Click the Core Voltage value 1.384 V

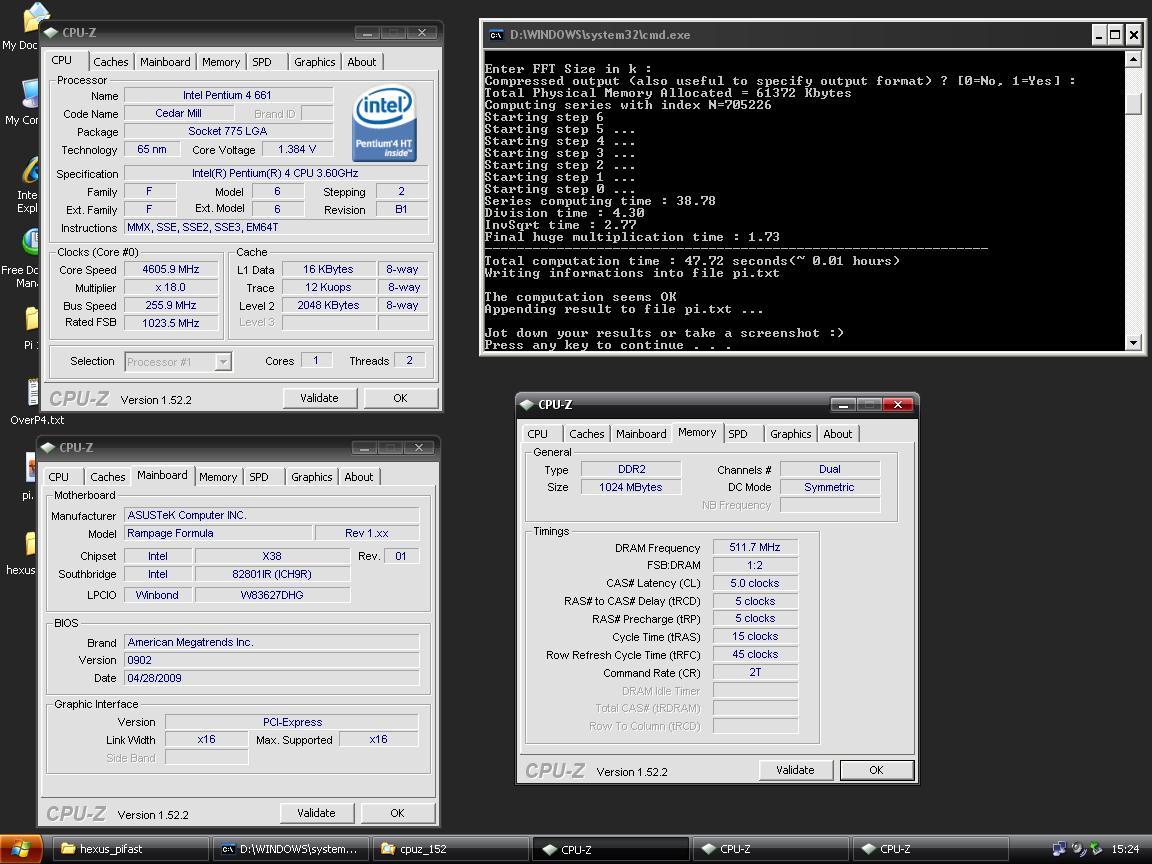tap(297, 149)
